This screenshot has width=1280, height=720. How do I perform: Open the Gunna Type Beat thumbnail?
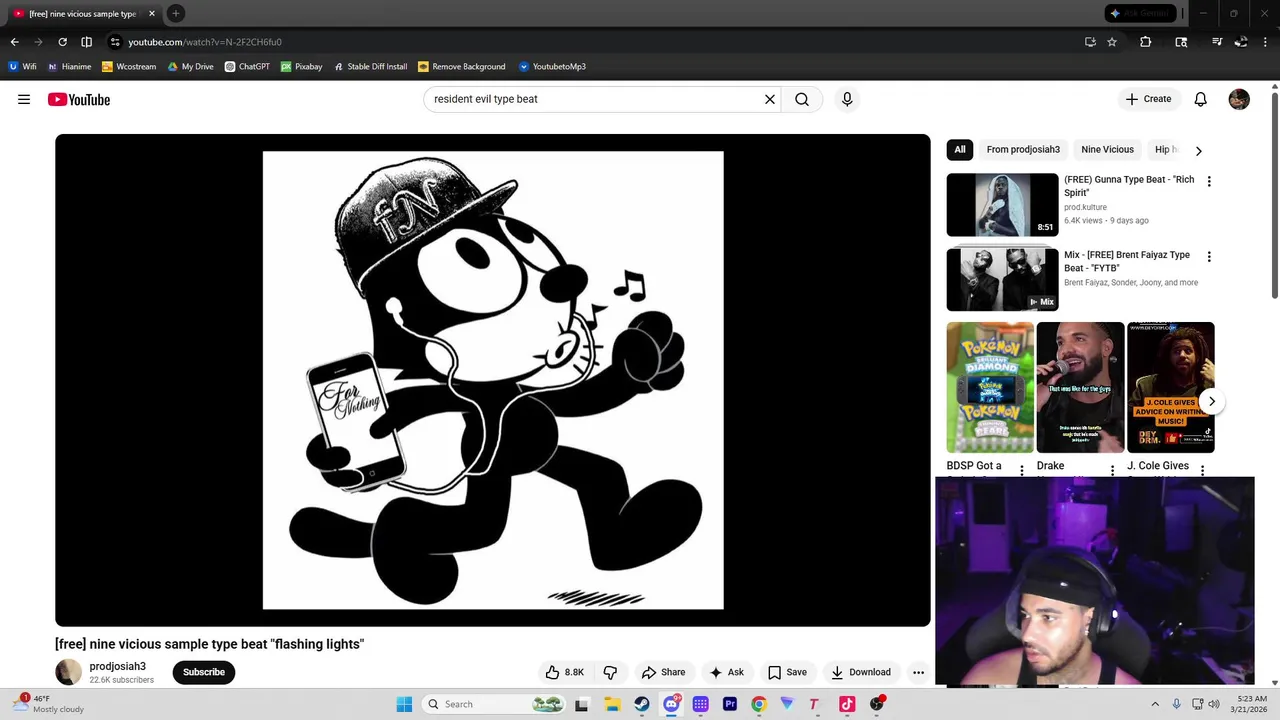click(1002, 205)
